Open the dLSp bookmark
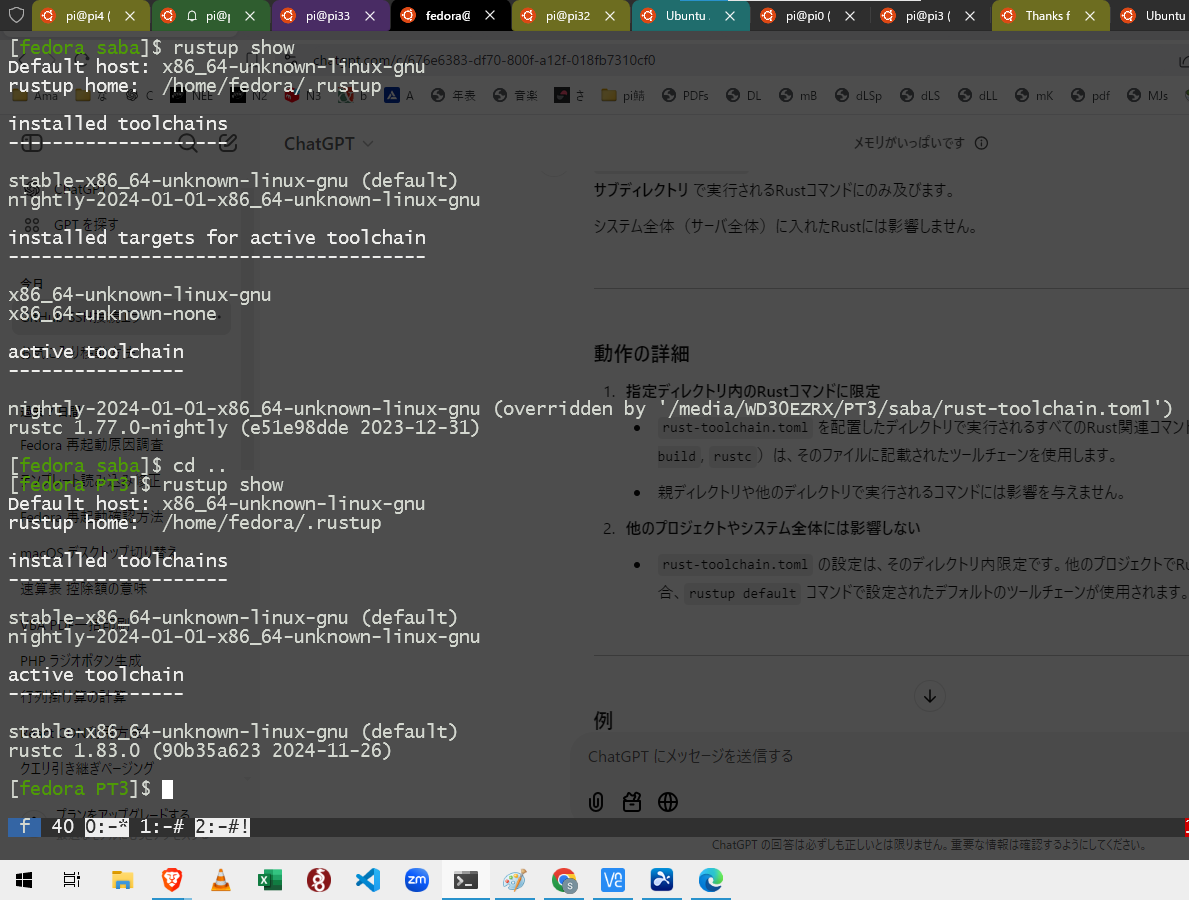The image size is (1189, 900). [x=858, y=96]
